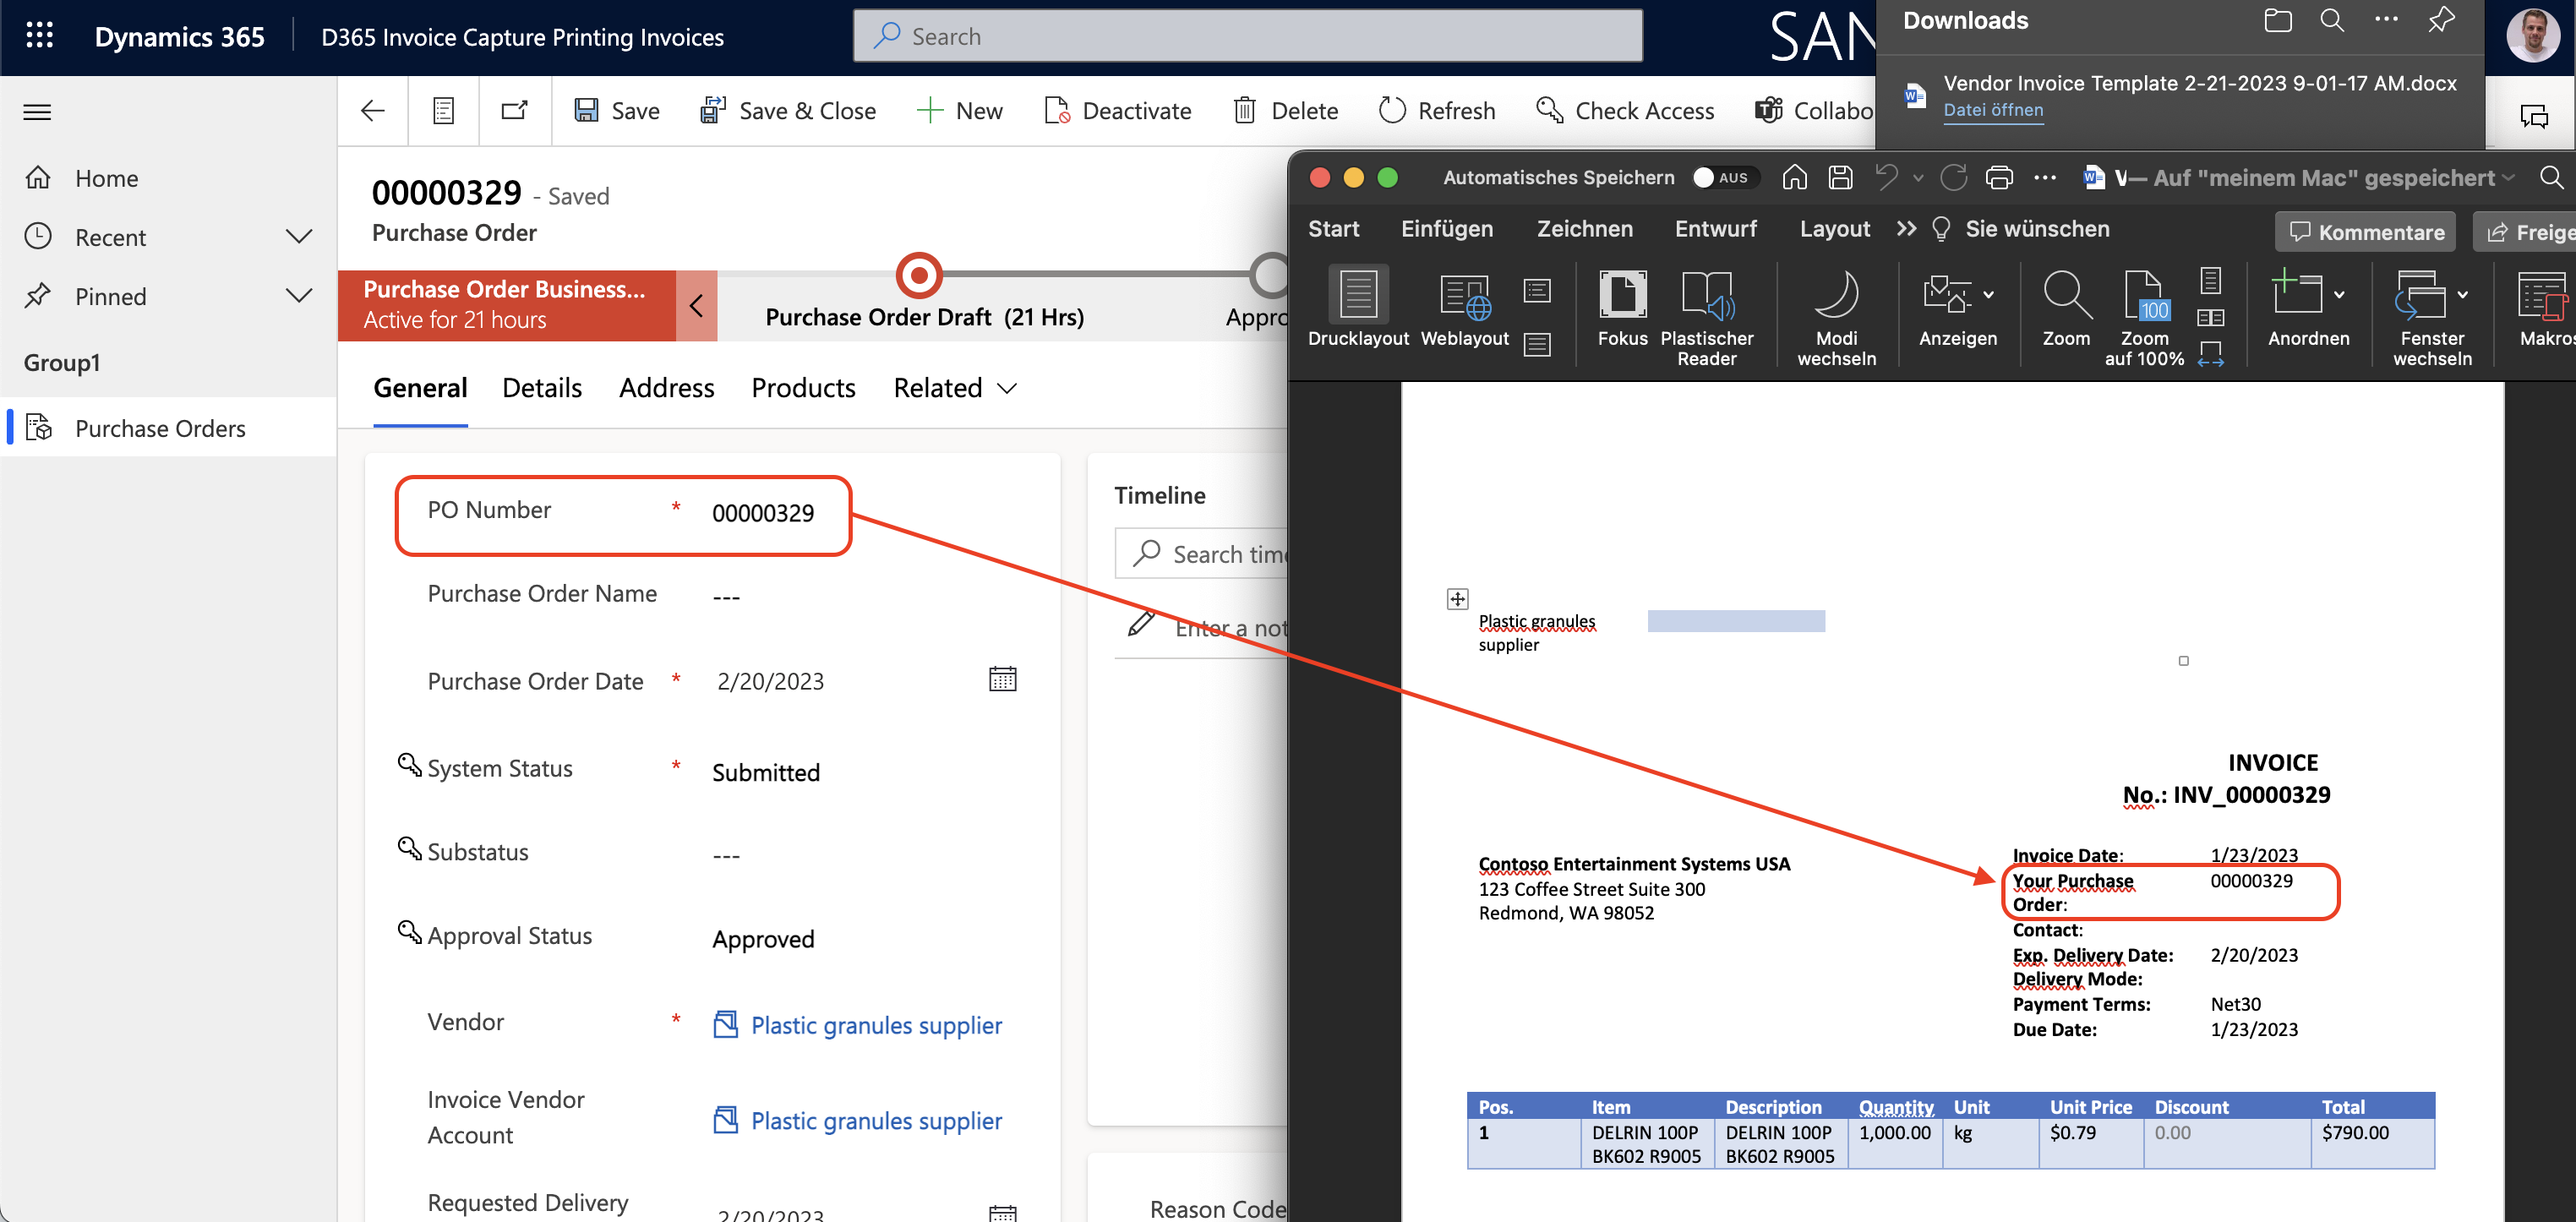Open Word Entwurf ribbon tab
Screen dimensions: 2576x1222
tap(1715, 229)
